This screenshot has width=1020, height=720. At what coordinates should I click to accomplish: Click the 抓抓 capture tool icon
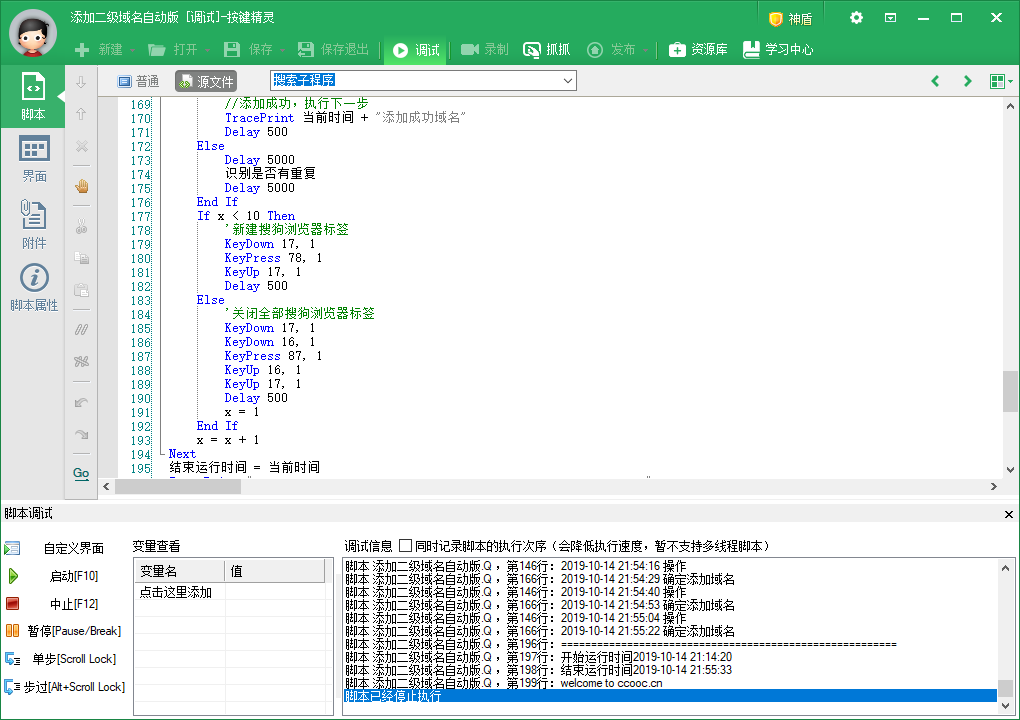[x=532, y=50]
